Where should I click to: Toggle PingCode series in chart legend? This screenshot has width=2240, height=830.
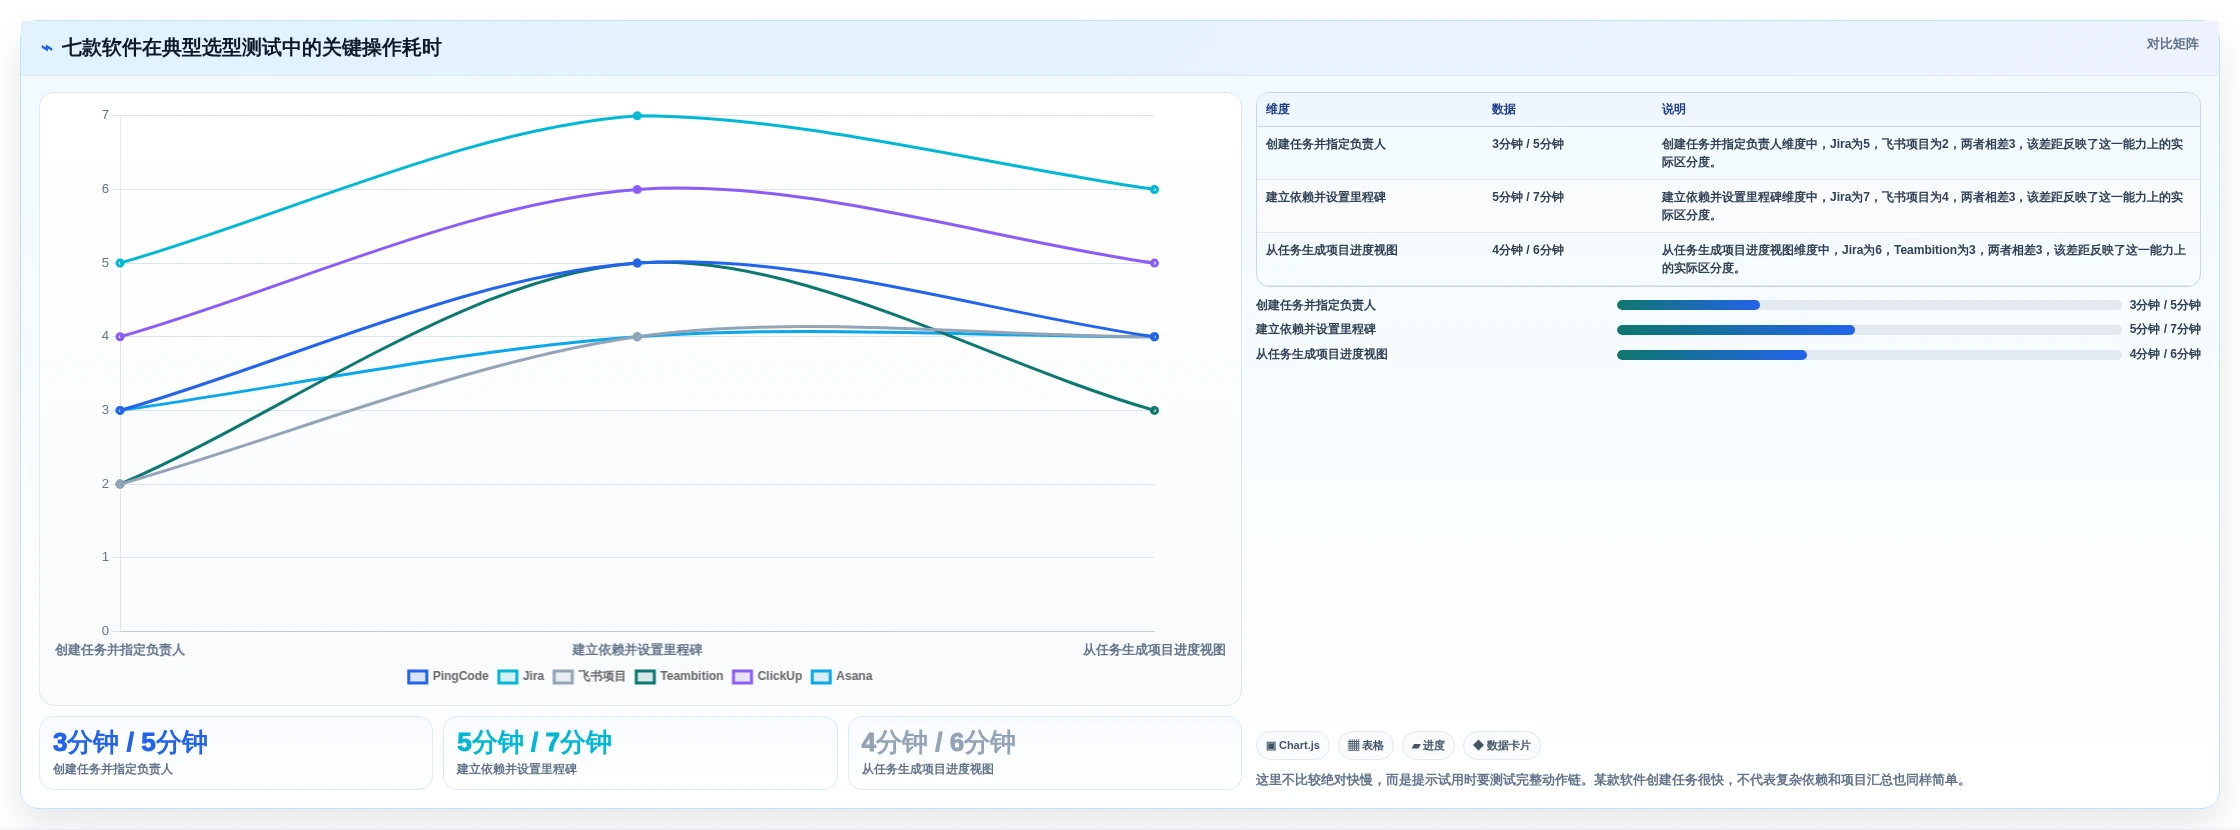coord(448,677)
